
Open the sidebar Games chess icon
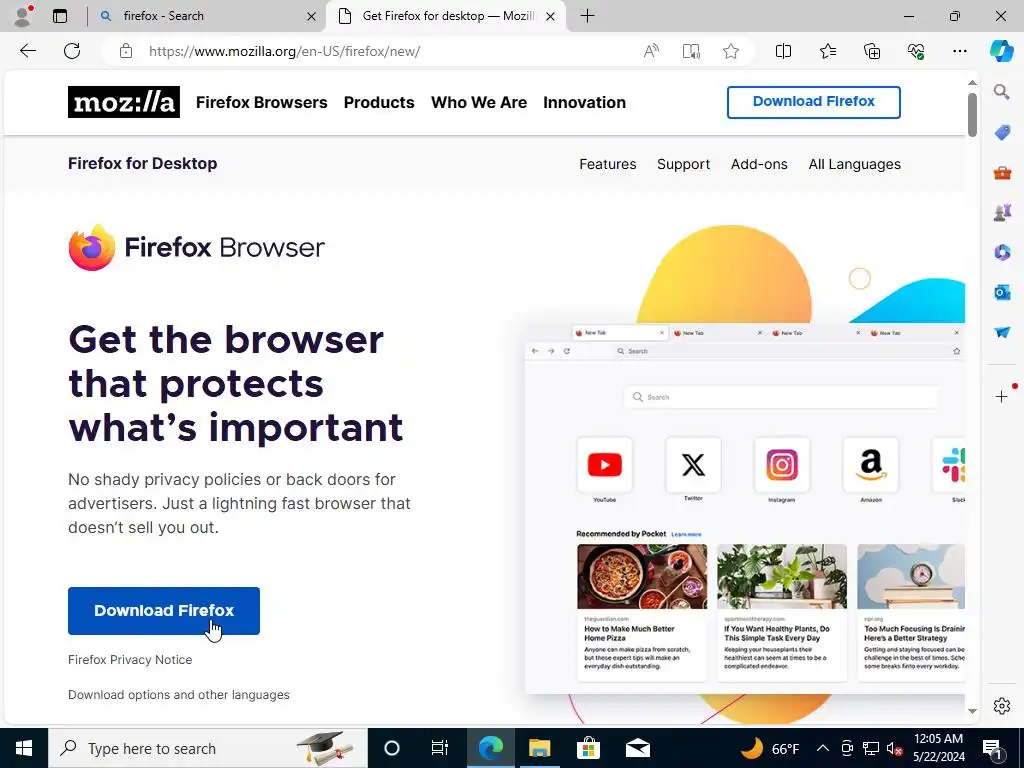(1002, 212)
